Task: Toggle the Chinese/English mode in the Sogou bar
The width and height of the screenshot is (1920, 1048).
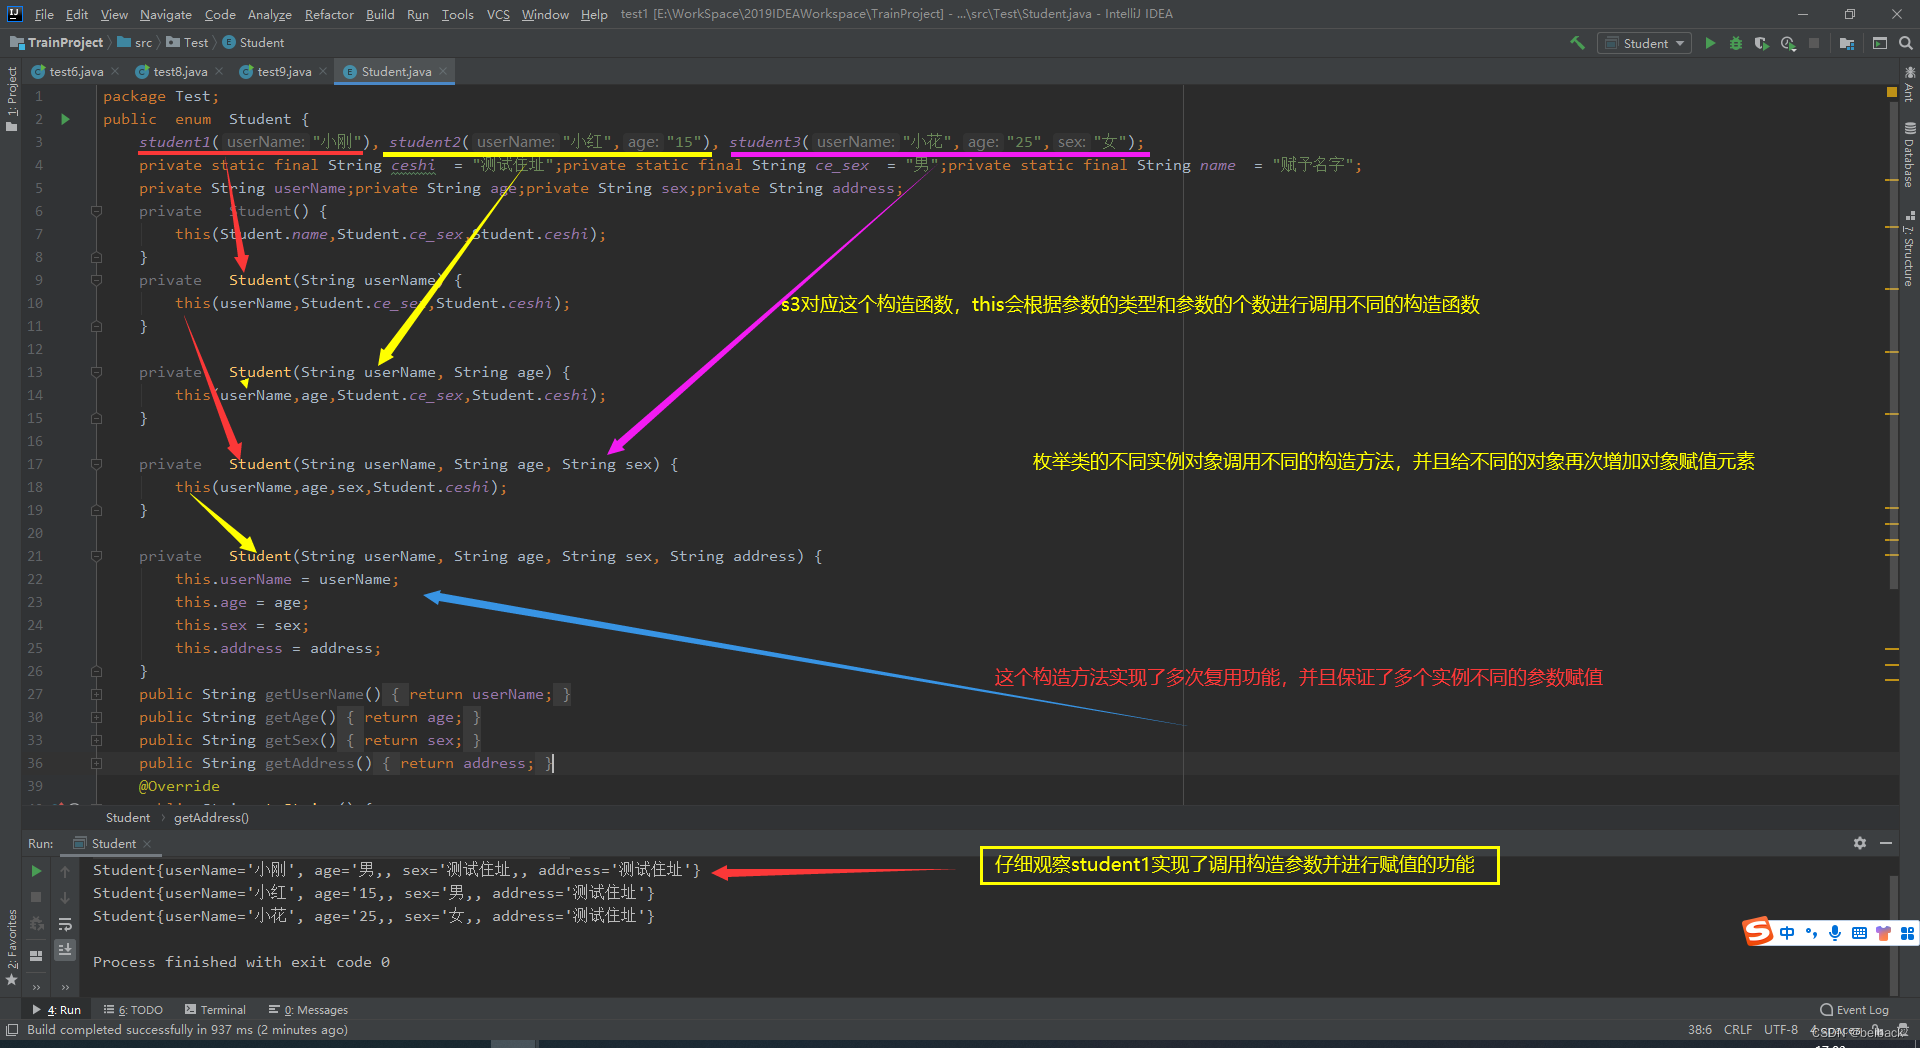Action: (1787, 933)
